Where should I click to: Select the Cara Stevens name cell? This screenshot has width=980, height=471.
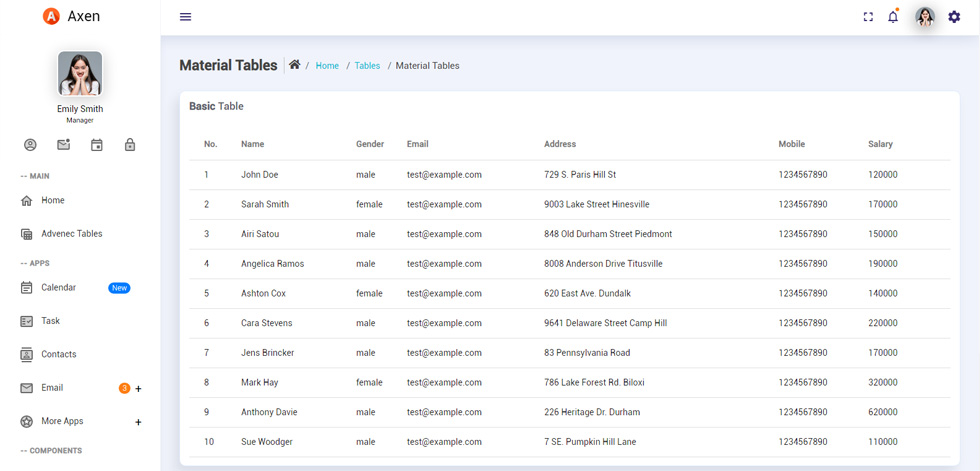266,323
